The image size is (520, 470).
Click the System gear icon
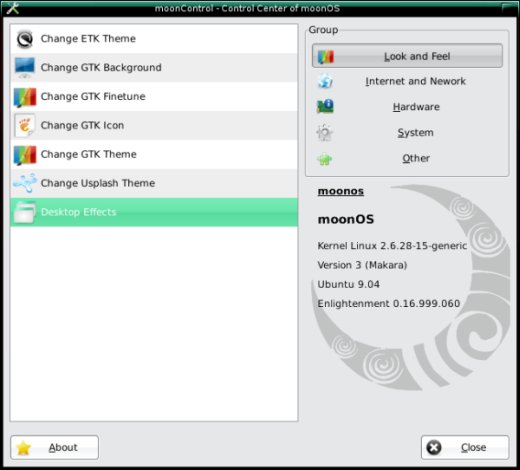coord(324,133)
